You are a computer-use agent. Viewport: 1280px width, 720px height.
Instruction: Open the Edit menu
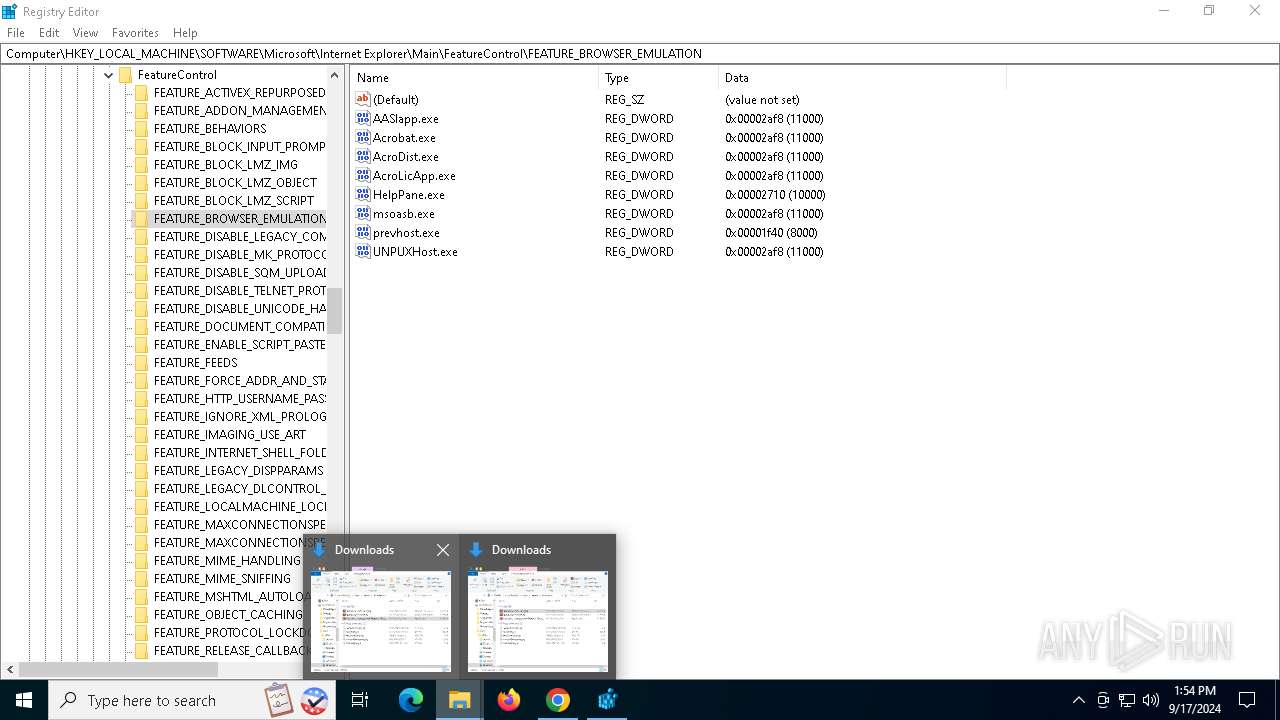pos(49,33)
